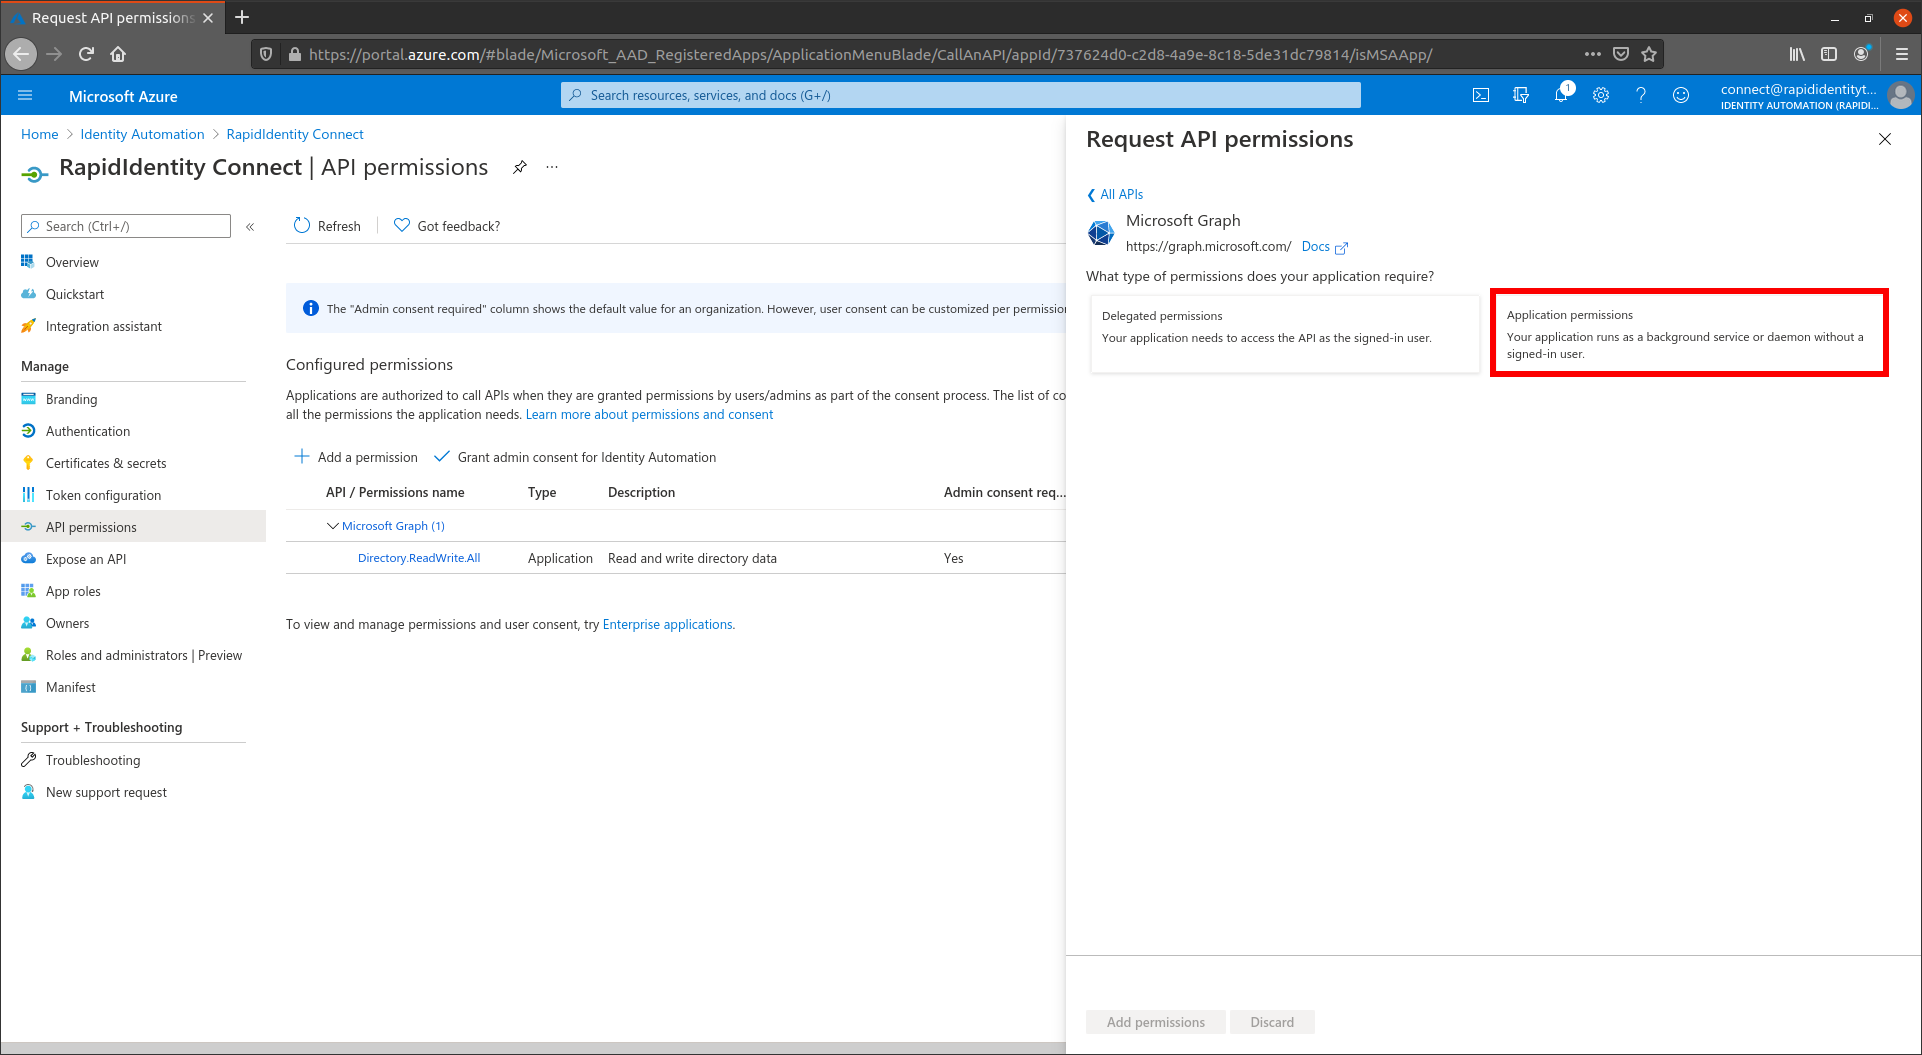Open portal Settings gear icon
1922x1055 pixels.
pyautogui.click(x=1601, y=96)
